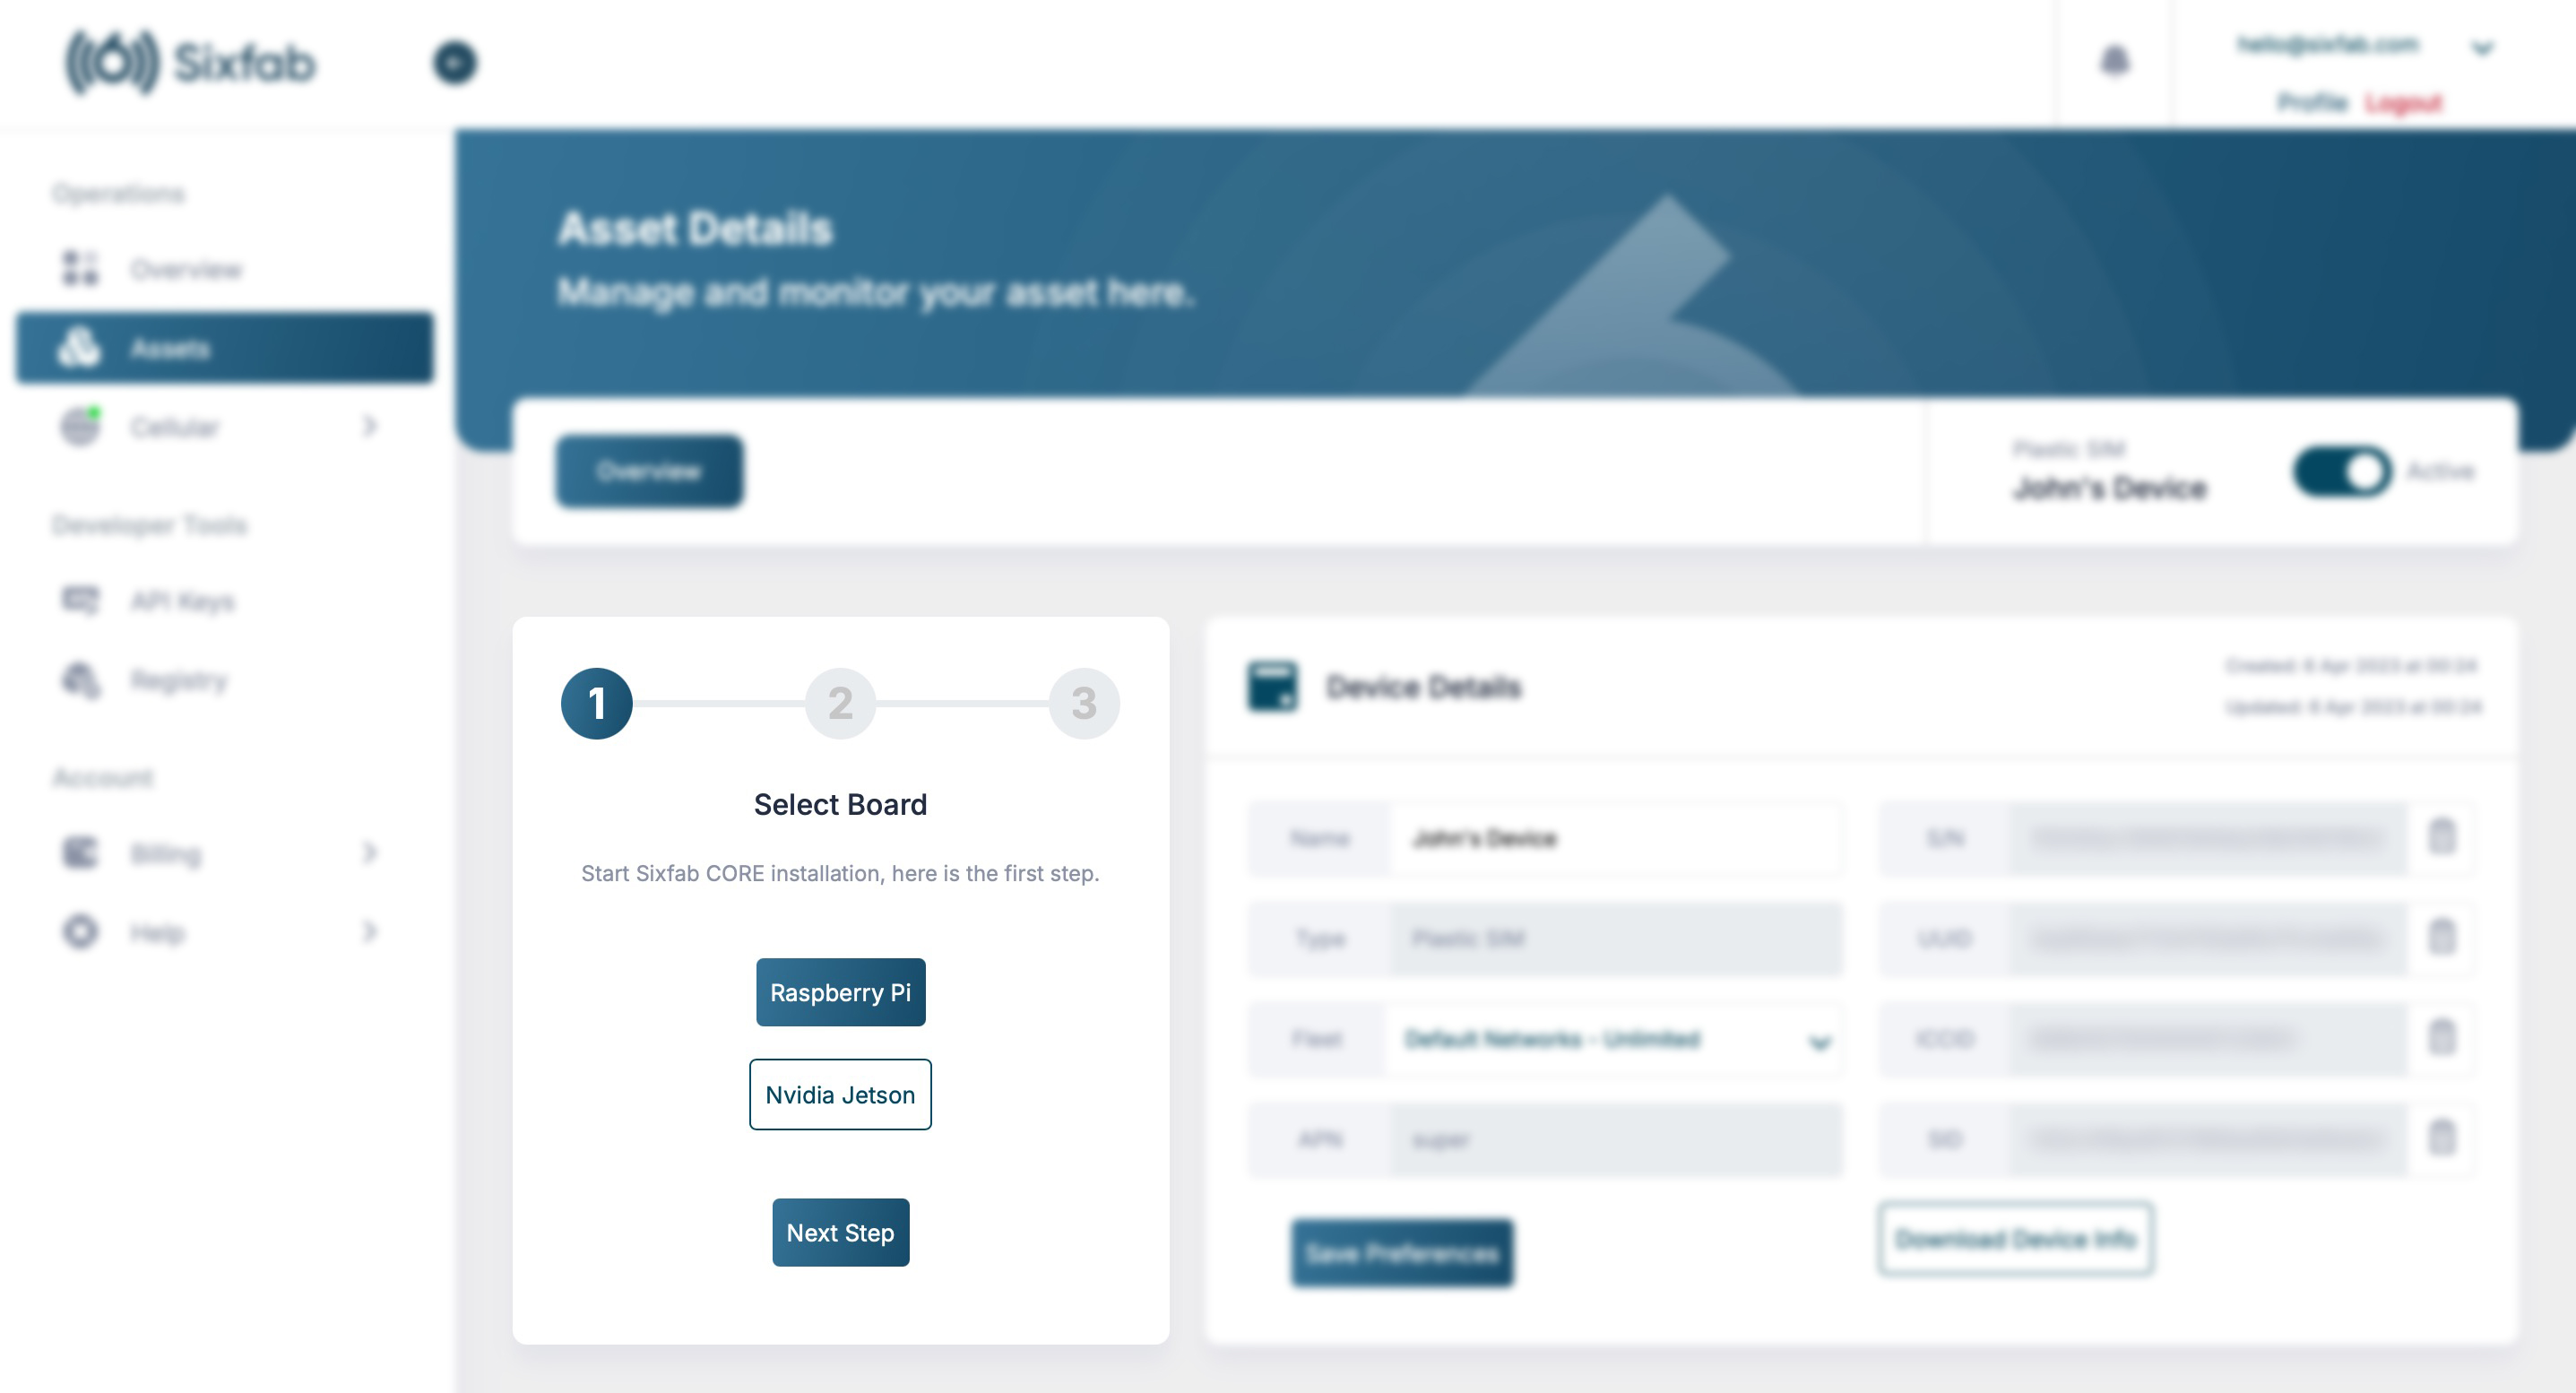Select the Raspberry Pi board option

(x=841, y=991)
